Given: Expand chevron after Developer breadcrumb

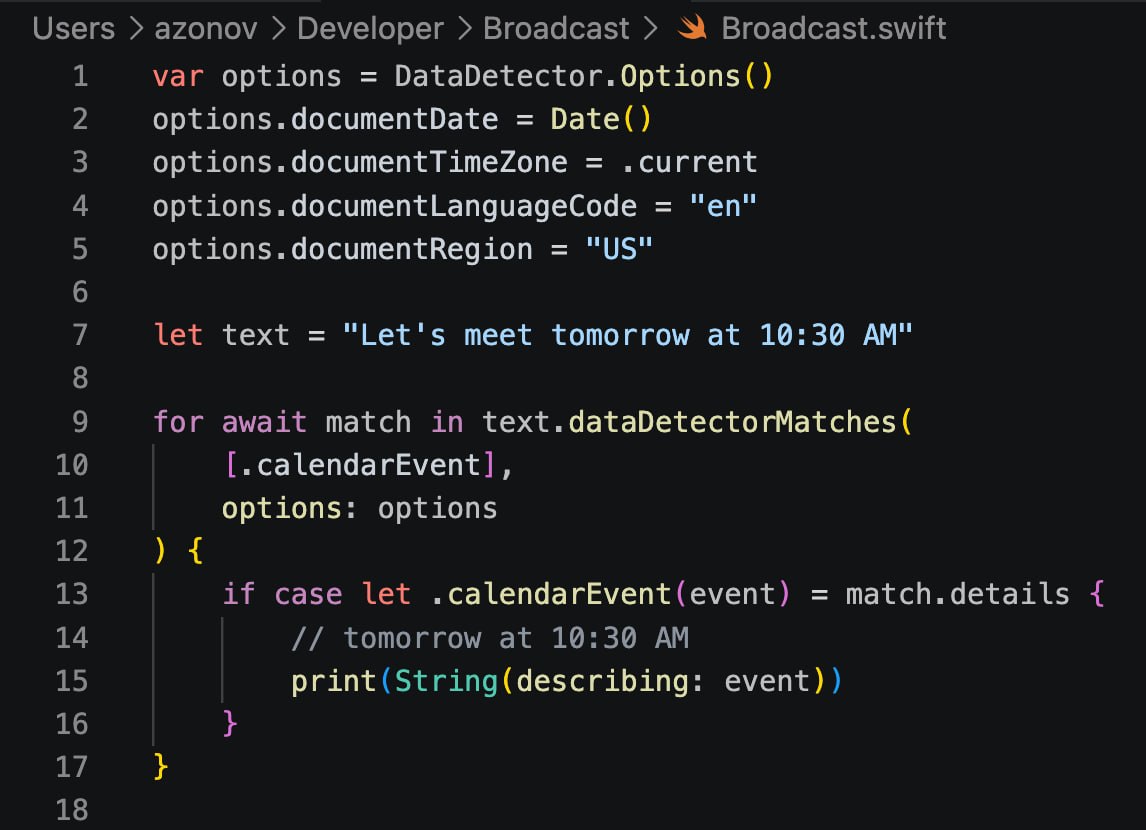Looking at the screenshot, I should (464, 28).
